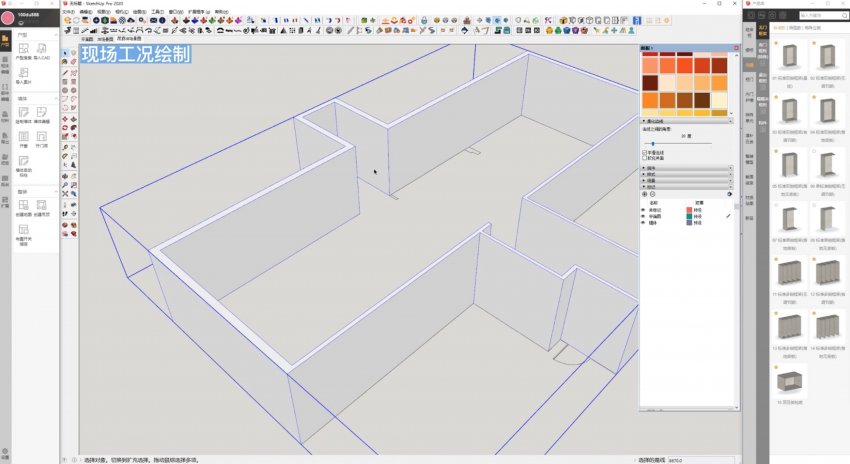850x464 pixels.
Task: Click the Zoom Extents tool
Action: [x=65, y=194]
